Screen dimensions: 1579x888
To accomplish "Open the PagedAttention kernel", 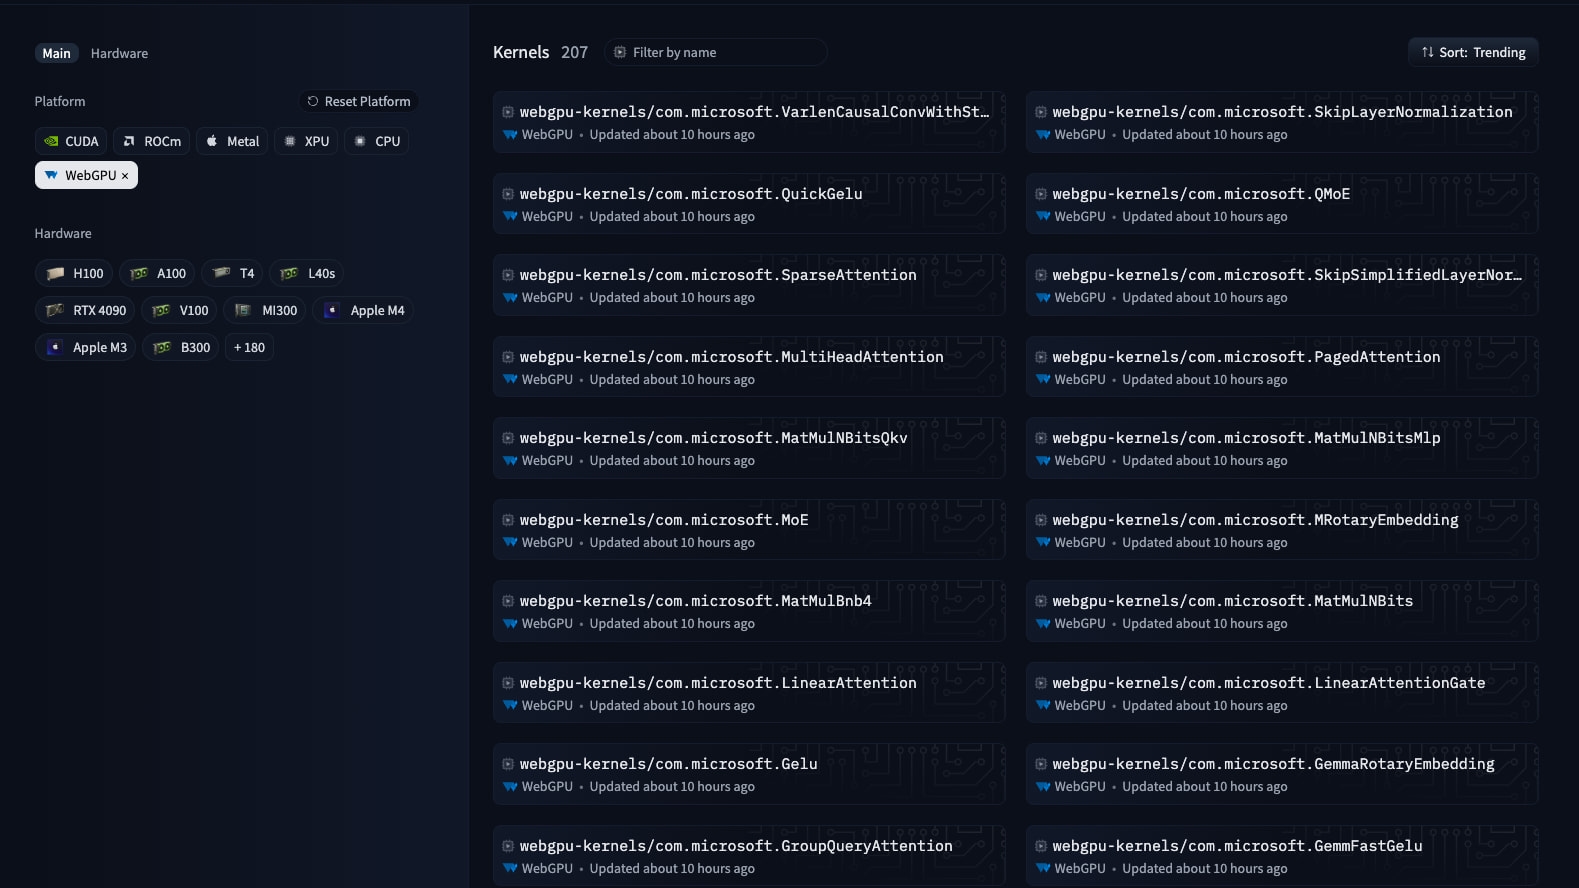I will tap(1282, 367).
